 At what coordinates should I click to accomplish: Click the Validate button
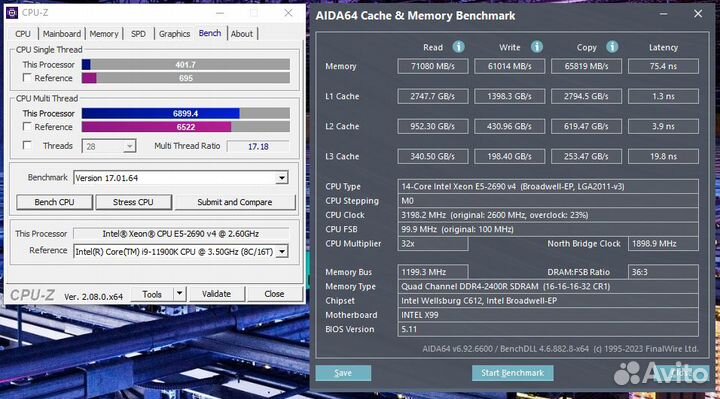(216, 294)
